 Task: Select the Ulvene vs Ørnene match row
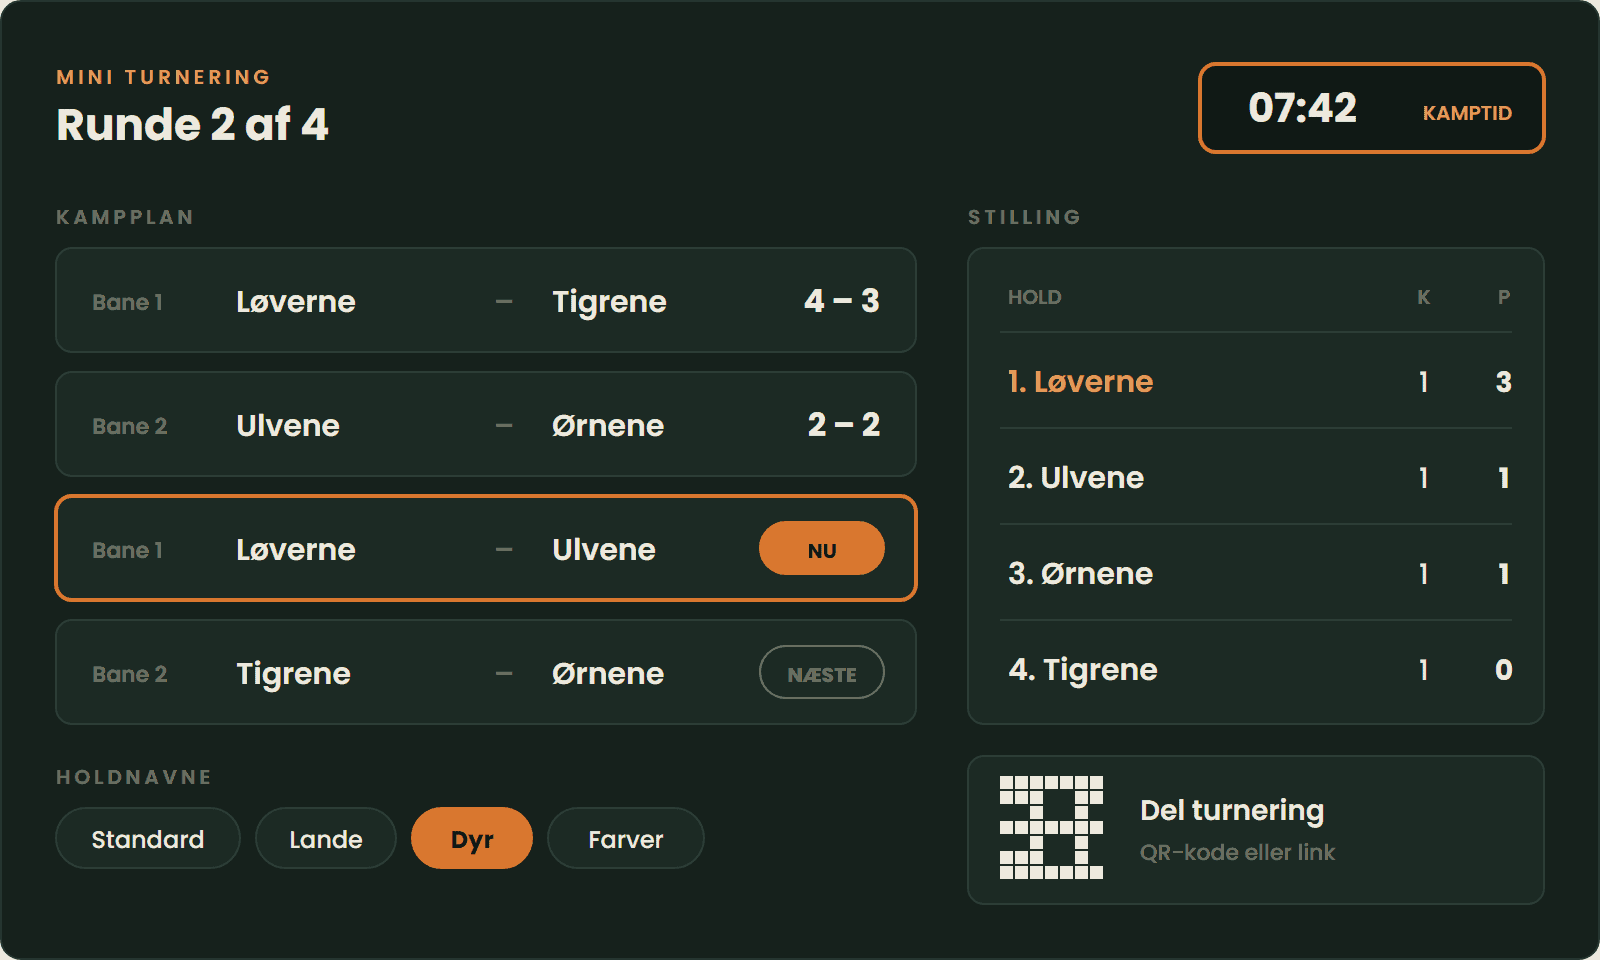click(486, 424)
